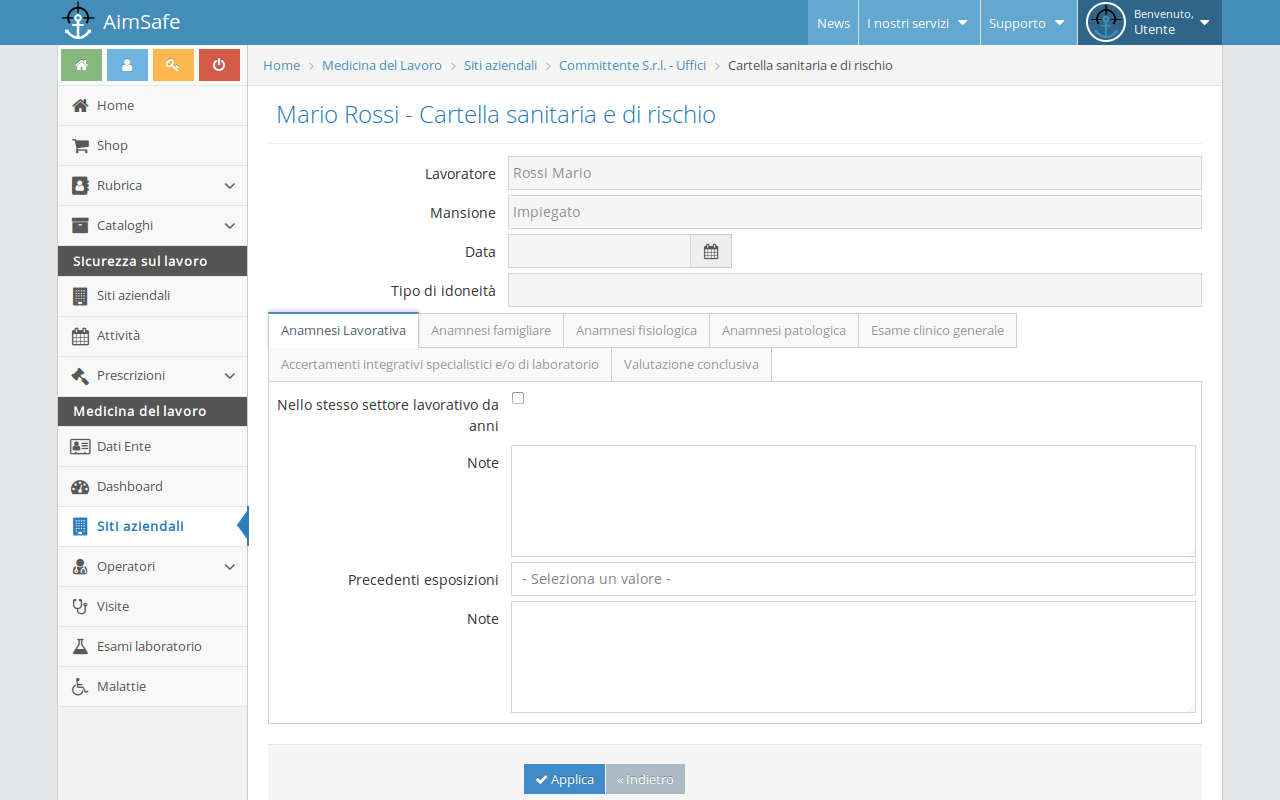Click building icon under Sicurezza sul lavoro
This screenshot has height=800, width=1280.
coord(80,296)
